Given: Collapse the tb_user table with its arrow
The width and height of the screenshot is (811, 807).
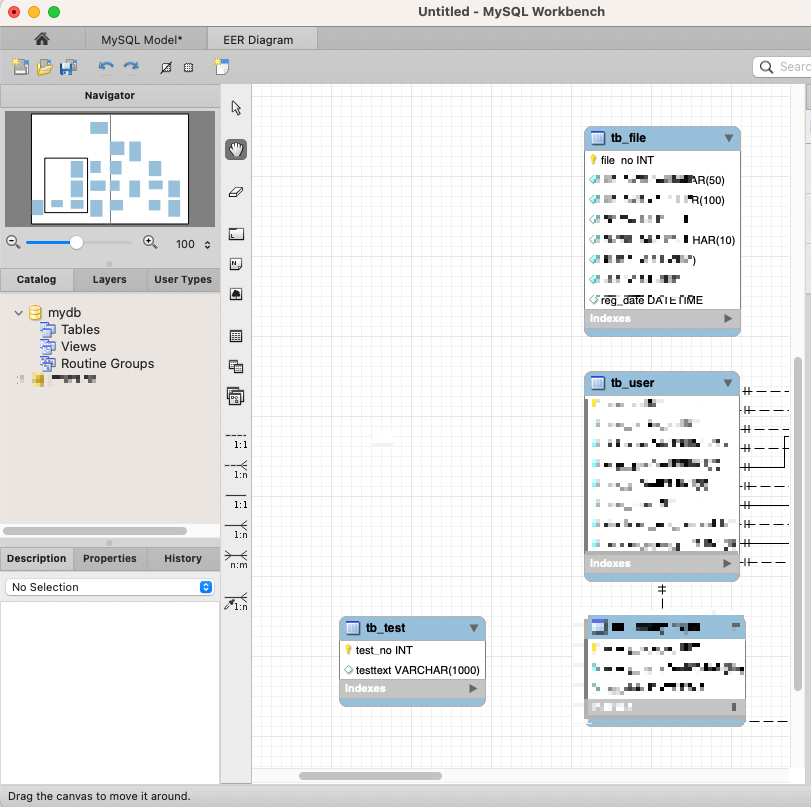Looking at the screenshot, I should click(x=728, y=383).
